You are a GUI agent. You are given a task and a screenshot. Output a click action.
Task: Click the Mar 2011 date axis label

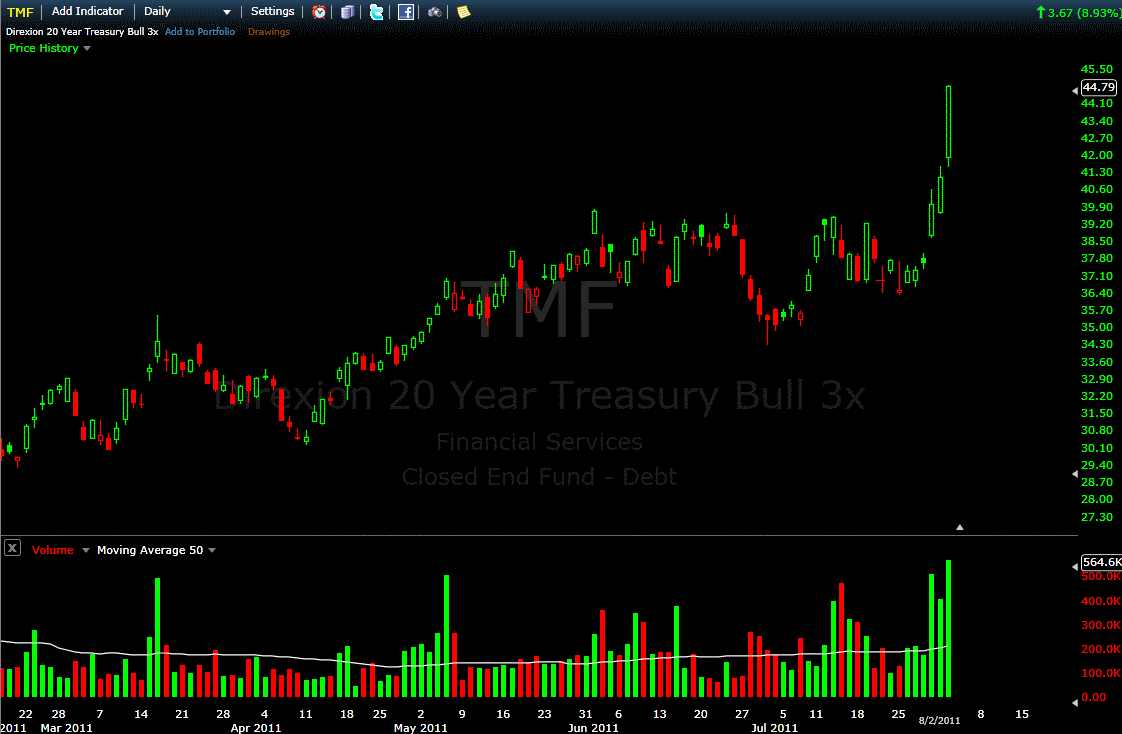(67, 728)
